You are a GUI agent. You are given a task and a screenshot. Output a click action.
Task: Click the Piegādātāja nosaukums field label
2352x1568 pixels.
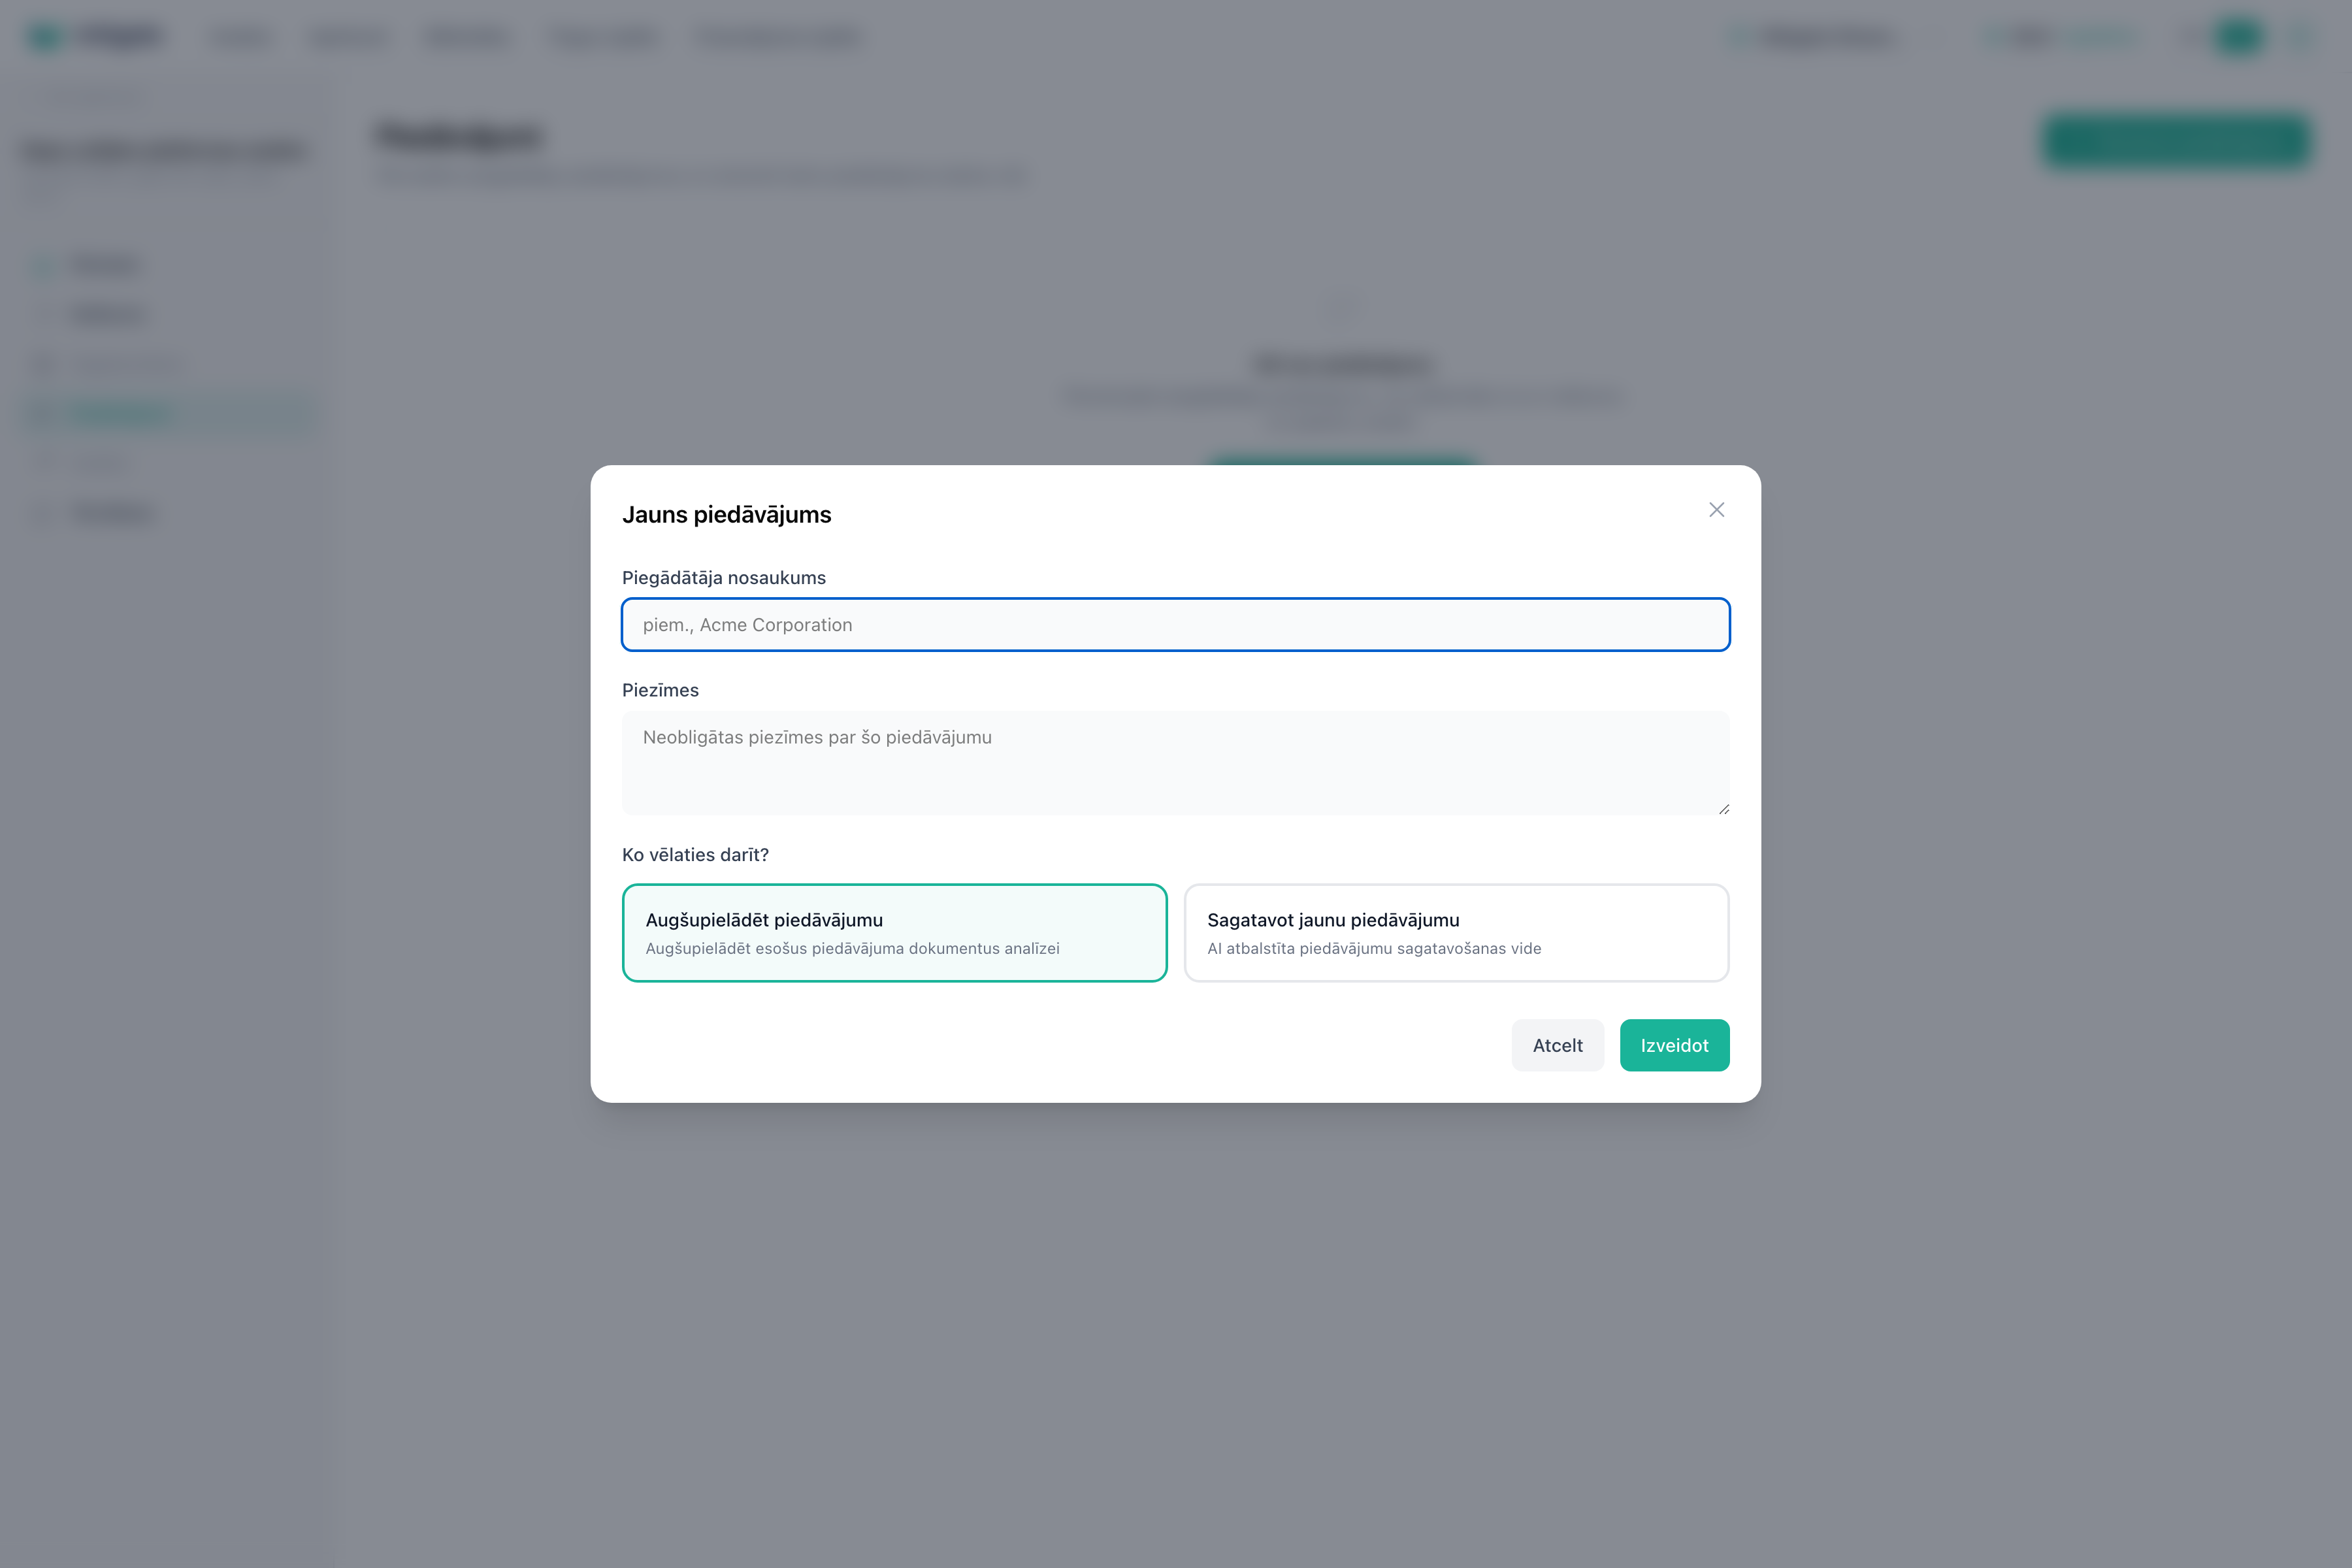724,578
